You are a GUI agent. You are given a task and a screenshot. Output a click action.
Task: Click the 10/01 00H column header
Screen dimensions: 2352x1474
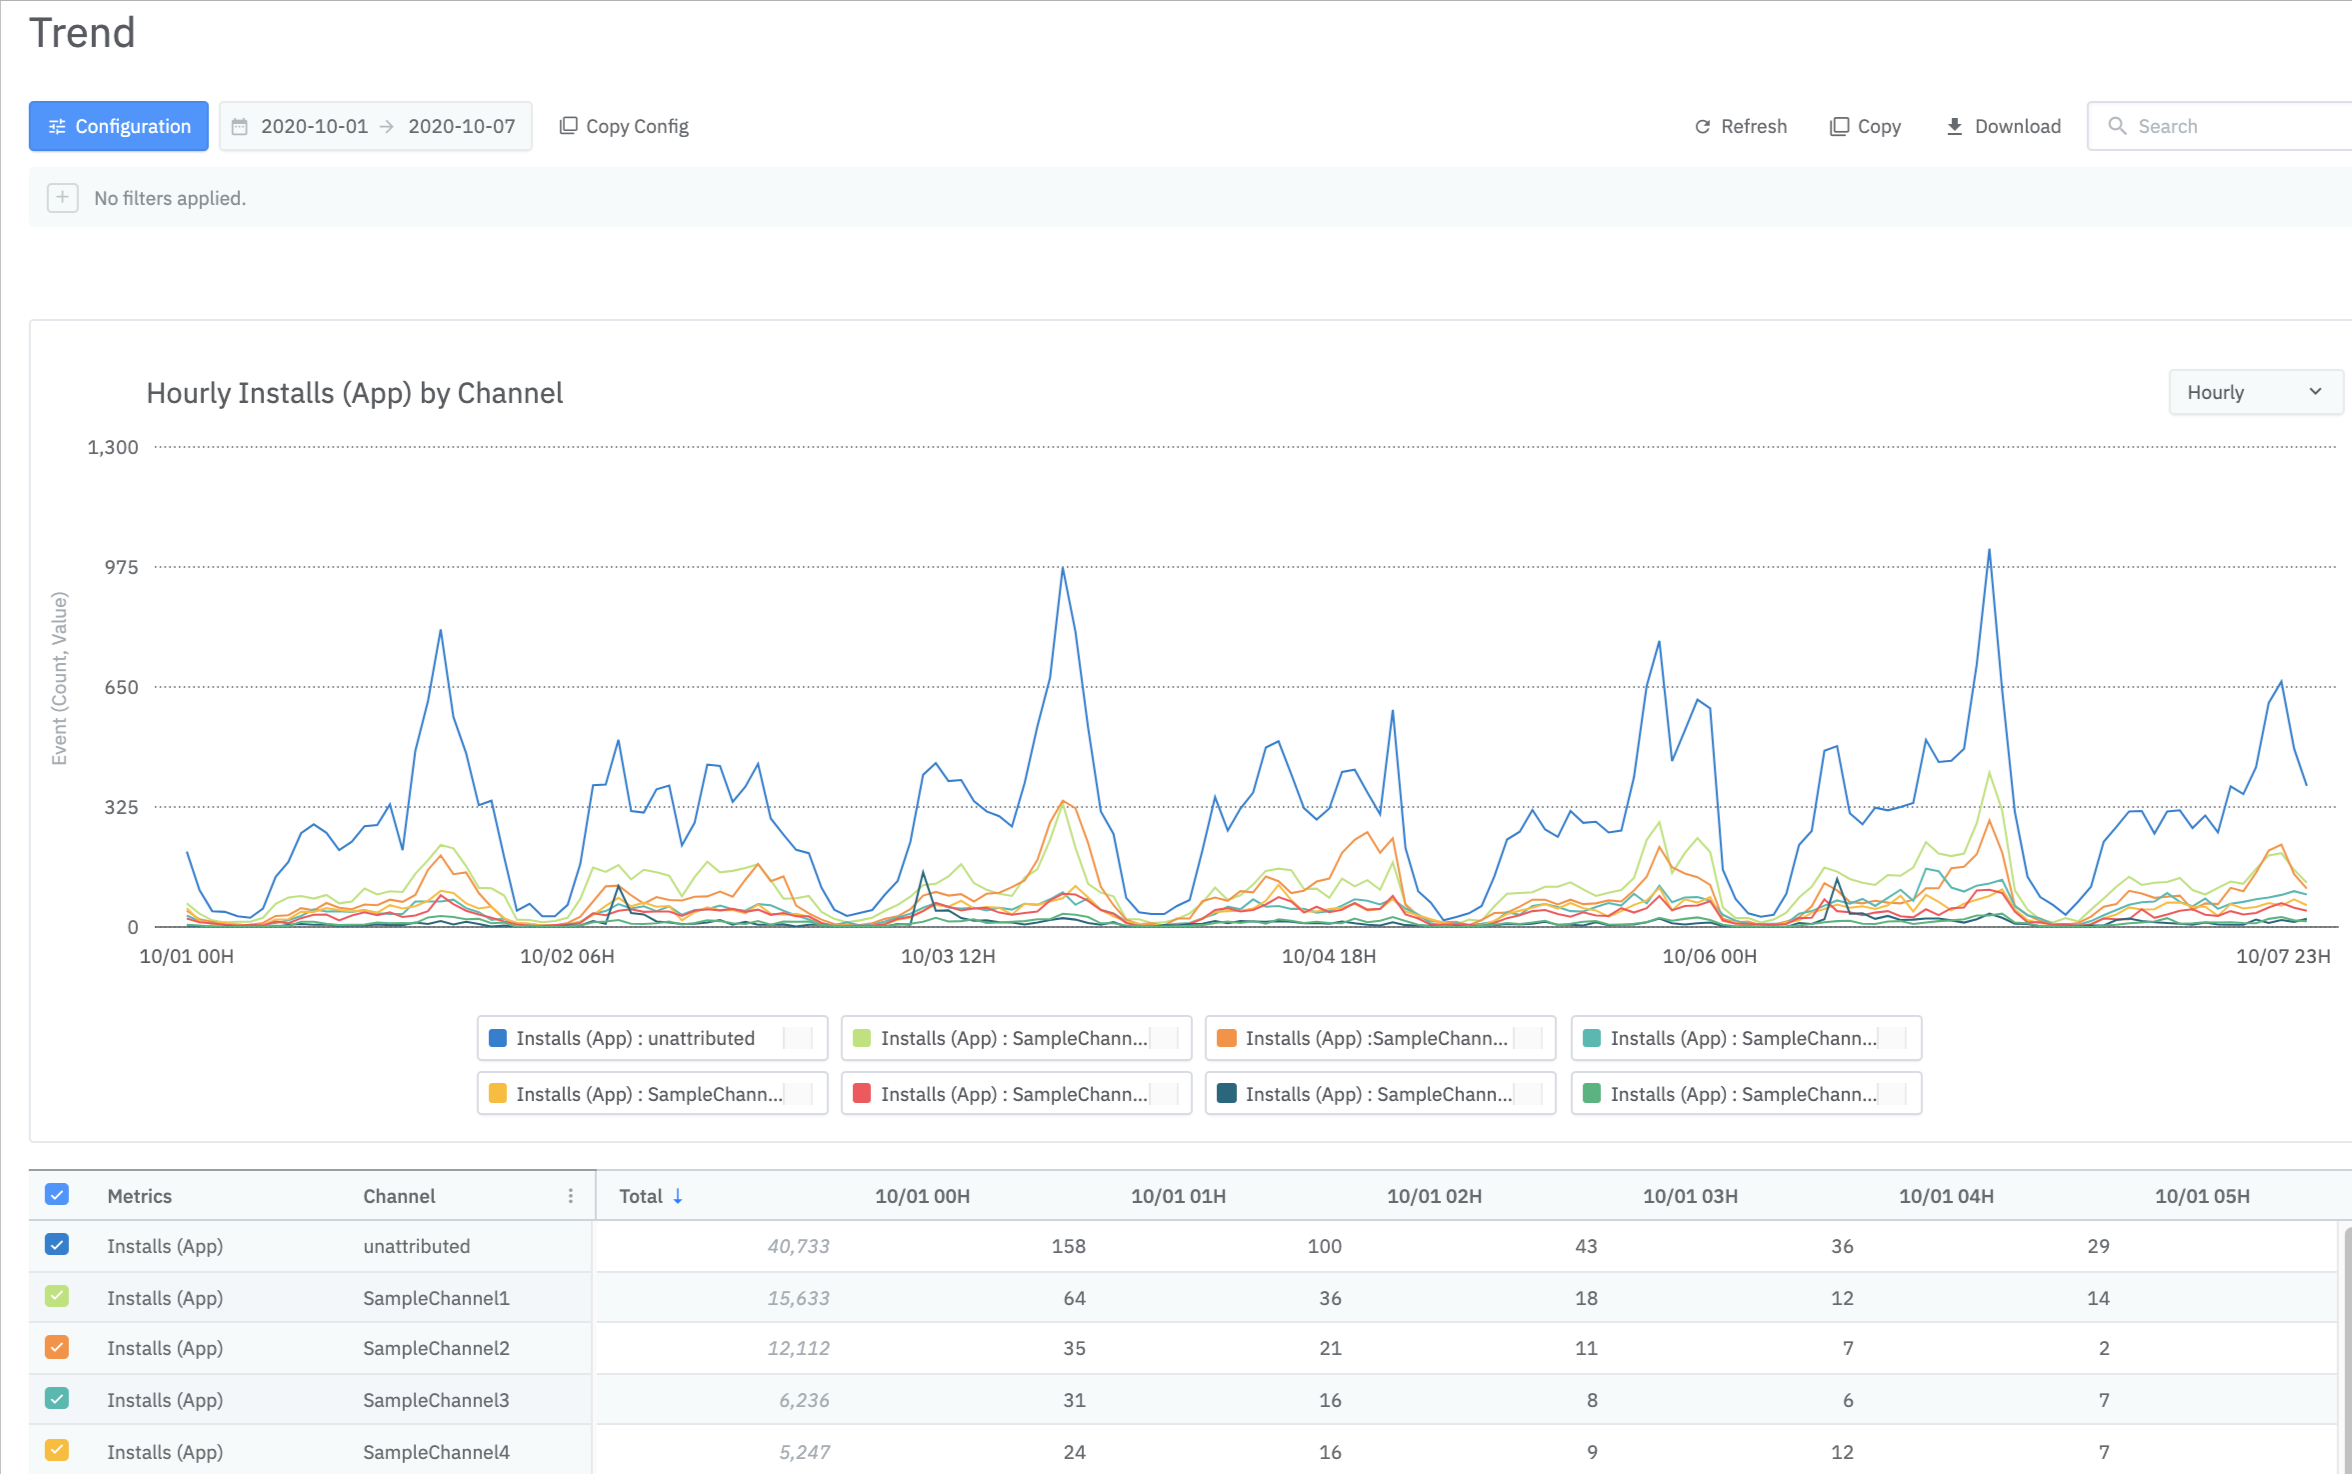pos(921,1196)
